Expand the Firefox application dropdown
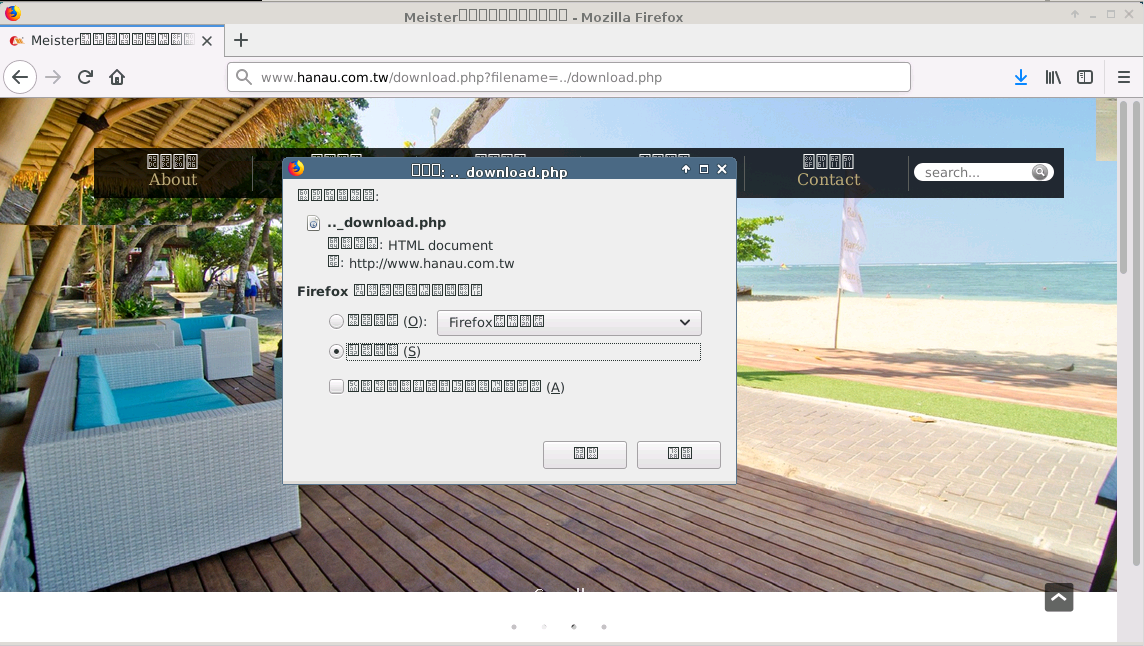The image size is (1144, 646). point(569,323)
